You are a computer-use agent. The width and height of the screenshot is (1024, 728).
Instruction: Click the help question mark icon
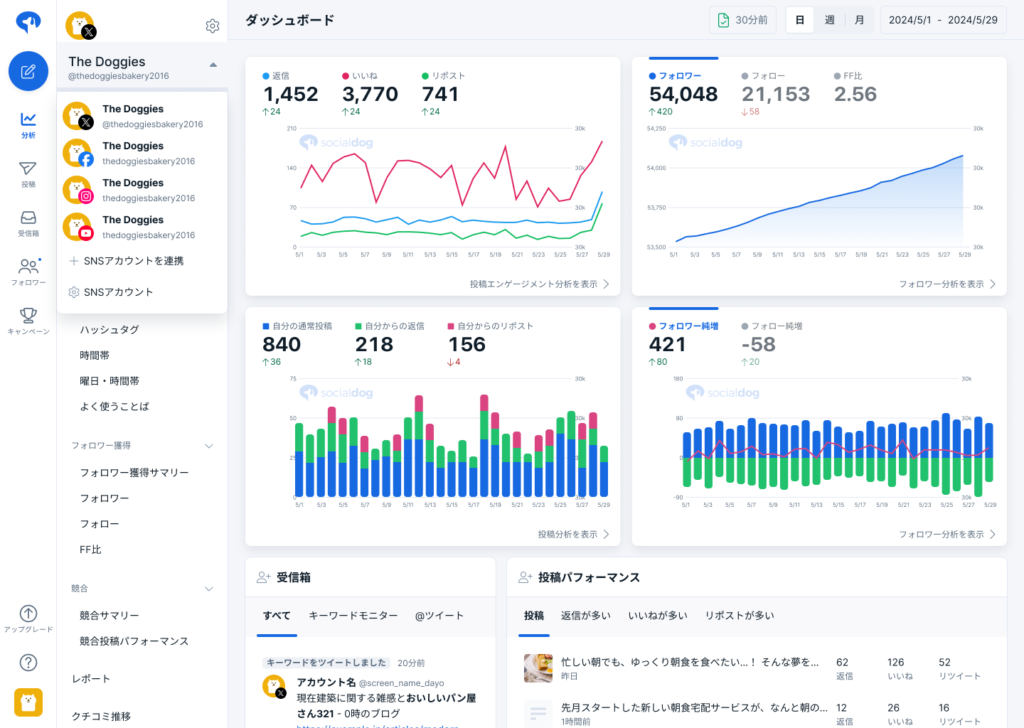pos(27,662)
